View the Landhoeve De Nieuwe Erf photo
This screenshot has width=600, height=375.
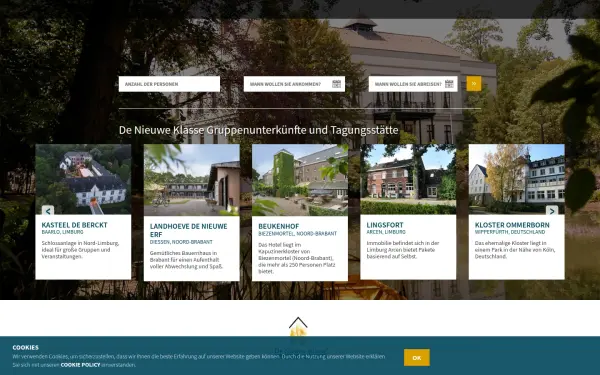click(x=192, y=180)
